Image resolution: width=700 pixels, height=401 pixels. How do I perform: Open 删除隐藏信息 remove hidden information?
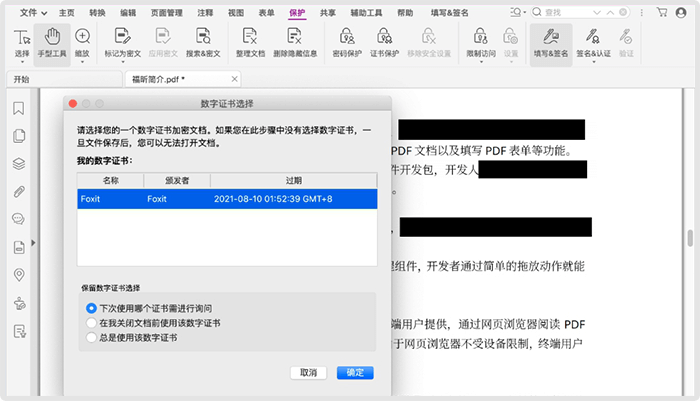(295, 43)
